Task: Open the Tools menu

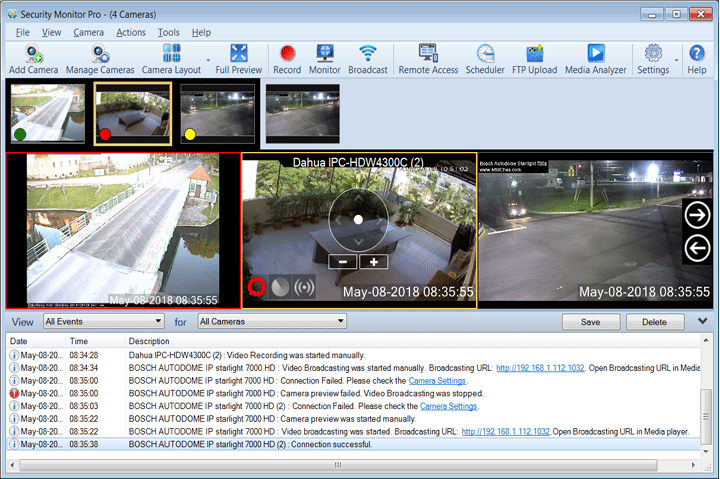Action: click(x=169, y=32)
